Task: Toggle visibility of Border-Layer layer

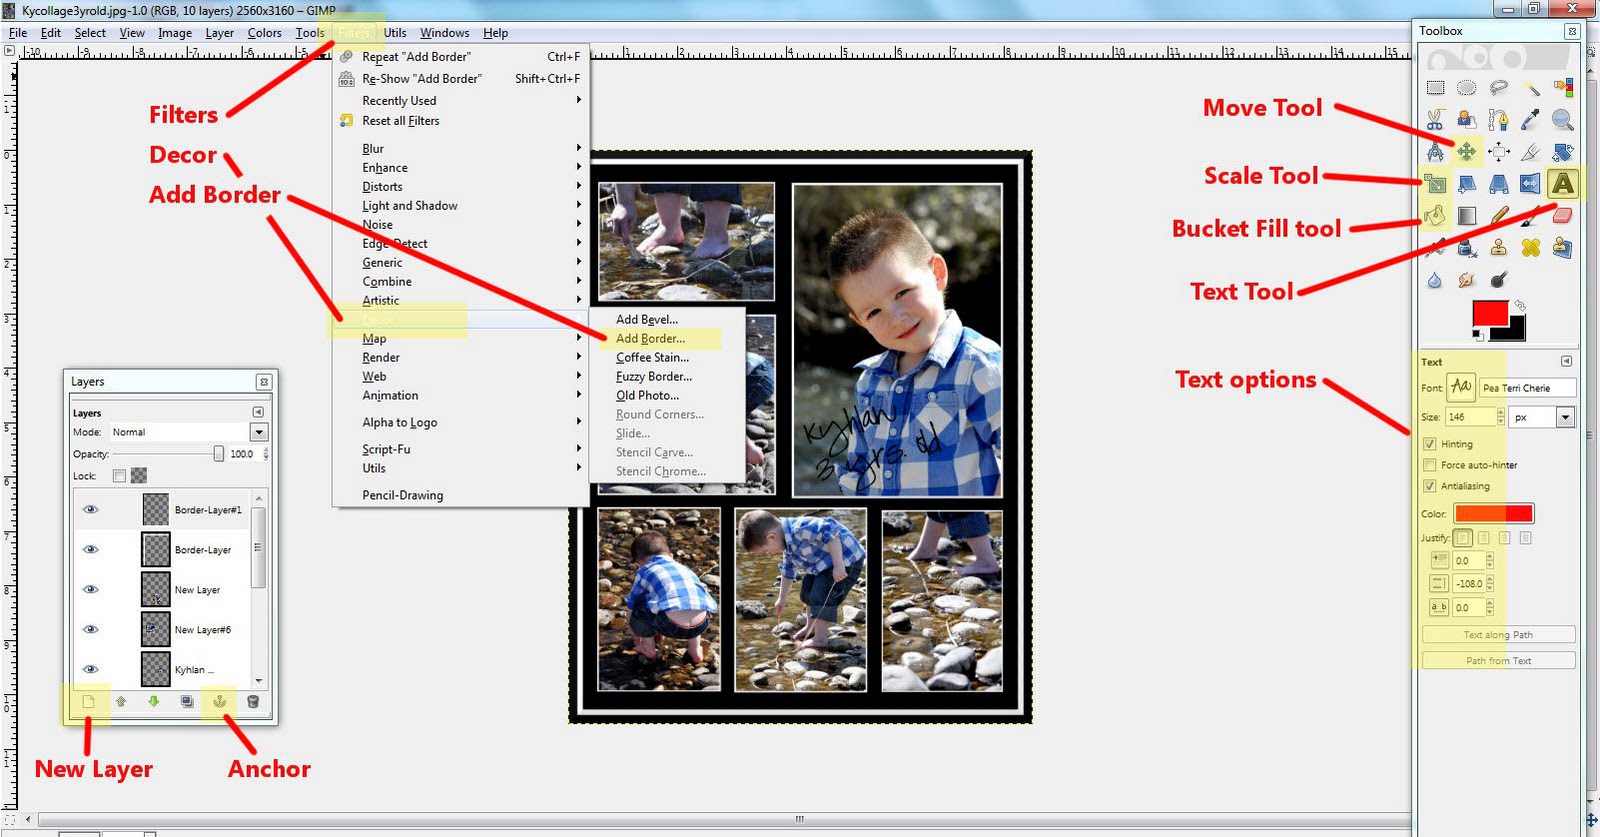Action: (x=90, y=550)
